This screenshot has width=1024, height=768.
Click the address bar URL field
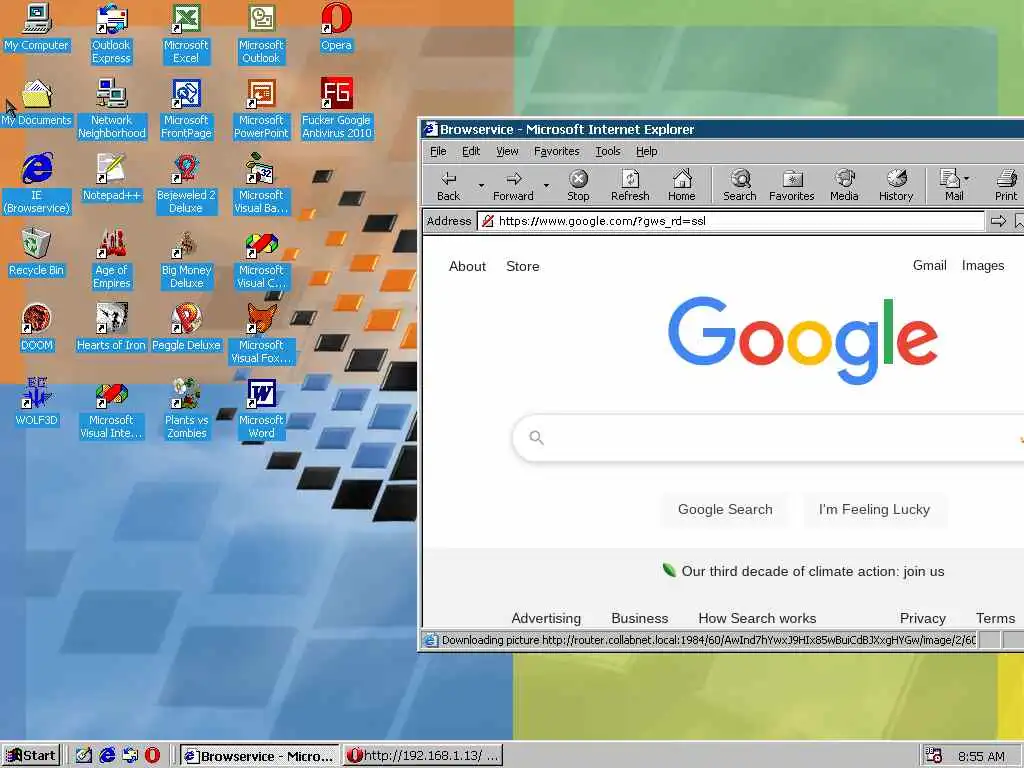tap(731, 221)
